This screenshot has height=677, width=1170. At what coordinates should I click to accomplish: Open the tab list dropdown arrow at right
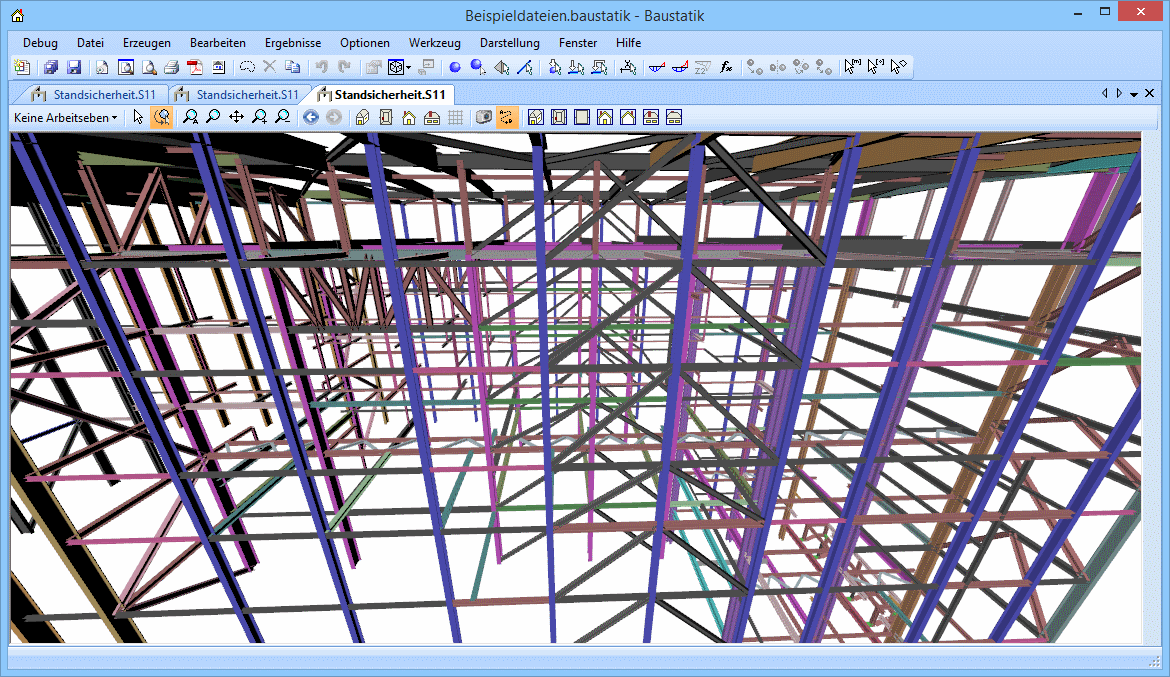(1134, 94)
